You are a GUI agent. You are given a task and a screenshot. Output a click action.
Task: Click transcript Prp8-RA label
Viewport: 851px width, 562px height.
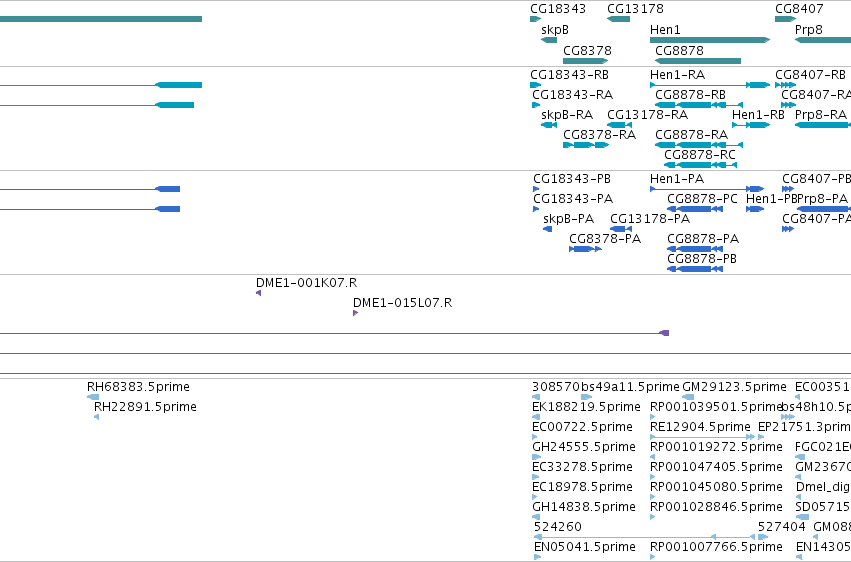tap(821, 115)
